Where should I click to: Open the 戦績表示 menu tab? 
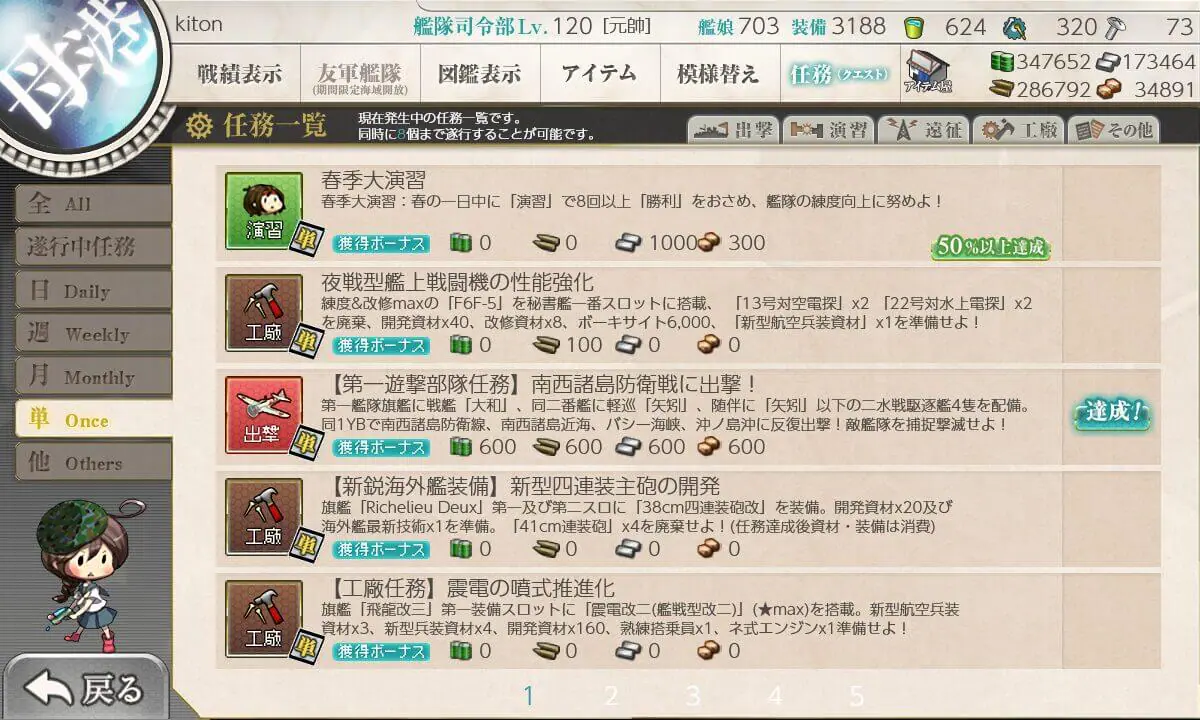pos(239,74)
